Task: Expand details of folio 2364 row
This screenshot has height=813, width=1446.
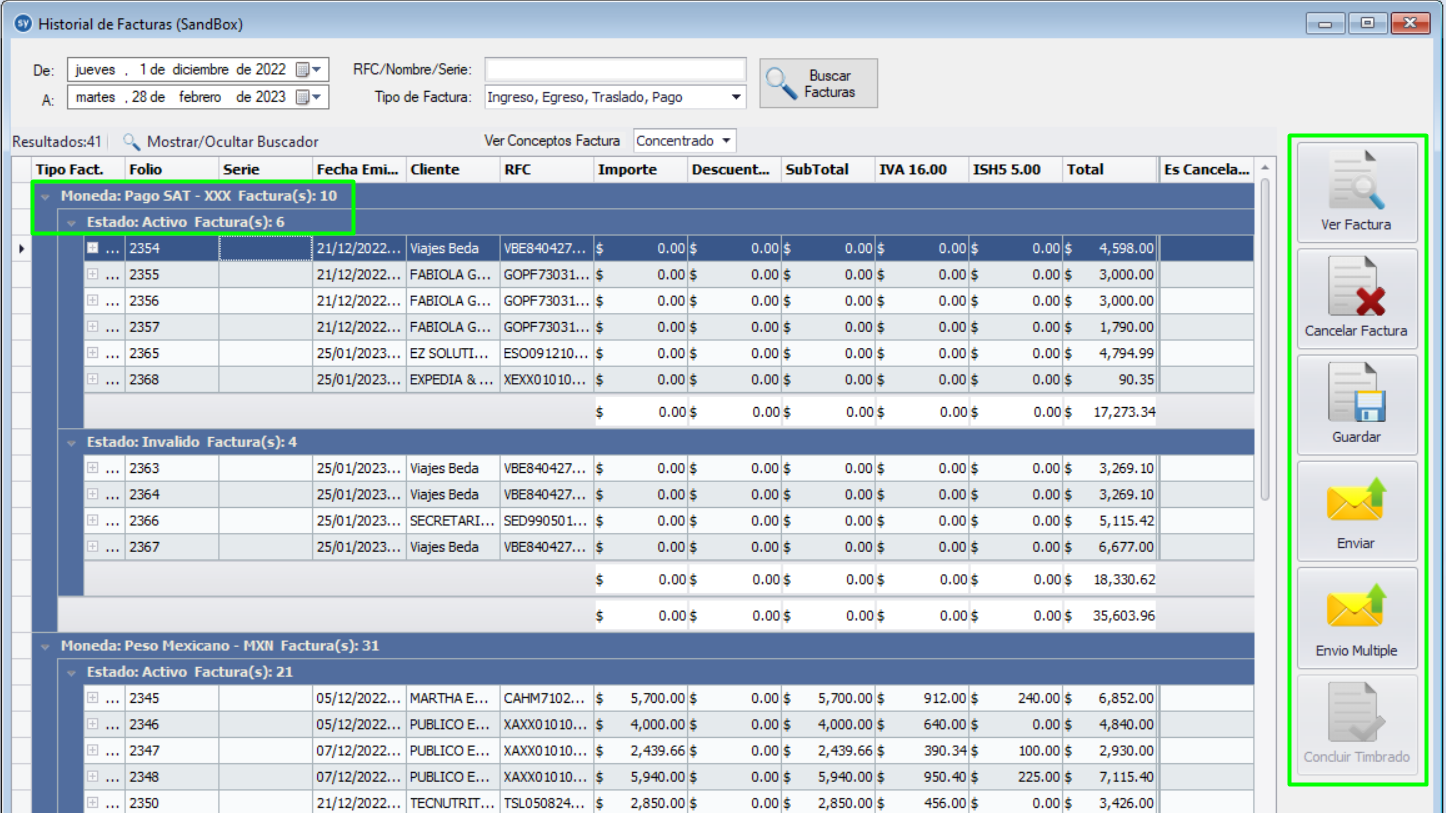Action: click(93, 494)
